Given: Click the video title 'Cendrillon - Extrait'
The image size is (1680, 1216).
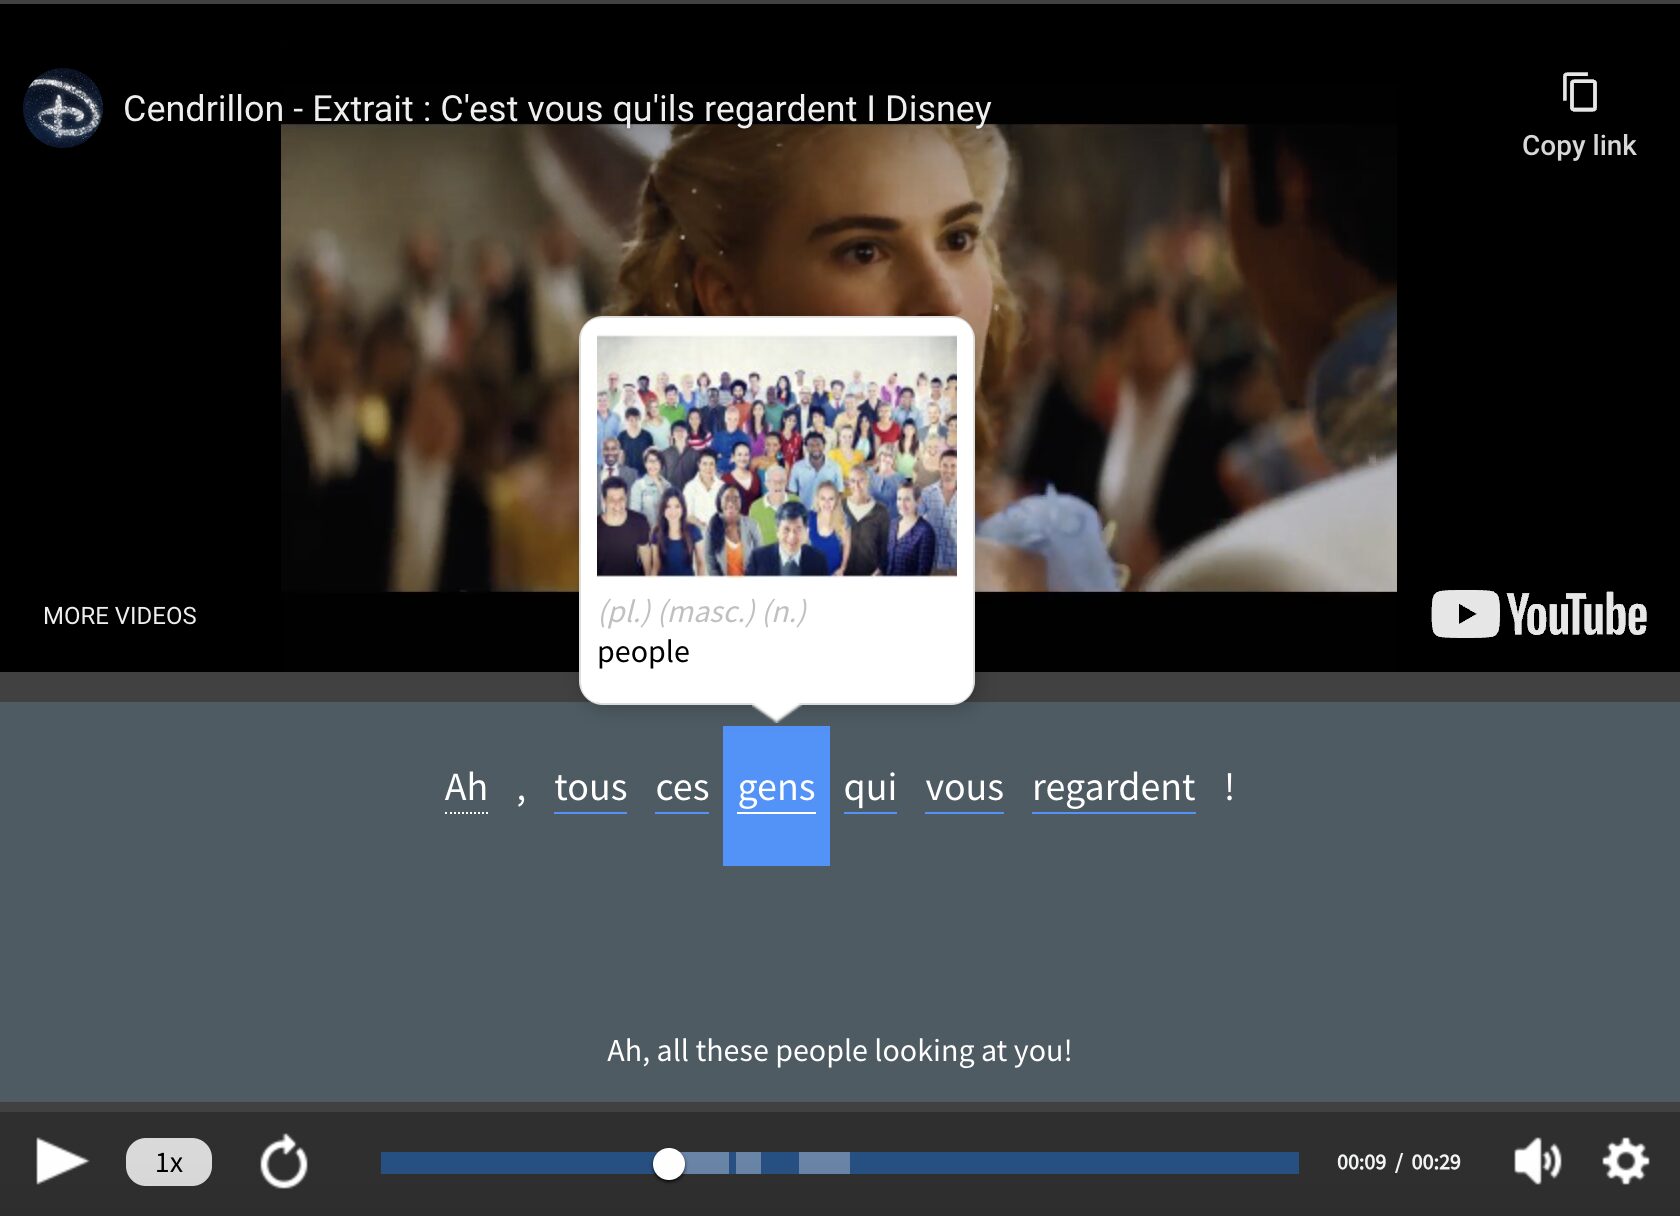Looking at the screenshot, I should coord(557,108).
